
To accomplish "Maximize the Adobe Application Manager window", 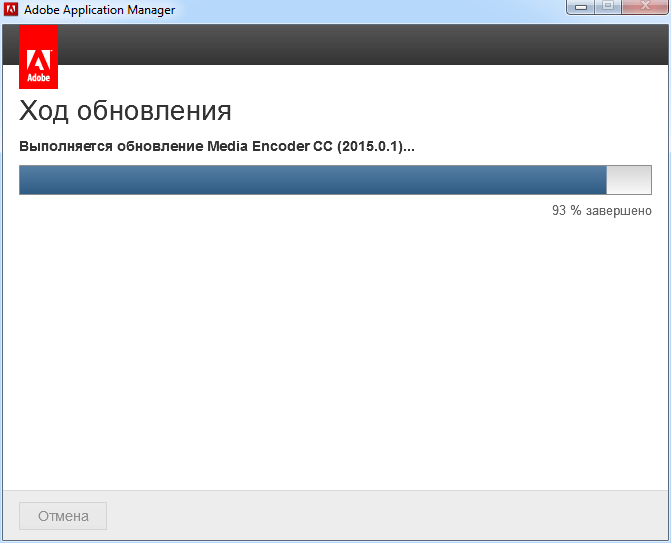I will click(608, 6).
